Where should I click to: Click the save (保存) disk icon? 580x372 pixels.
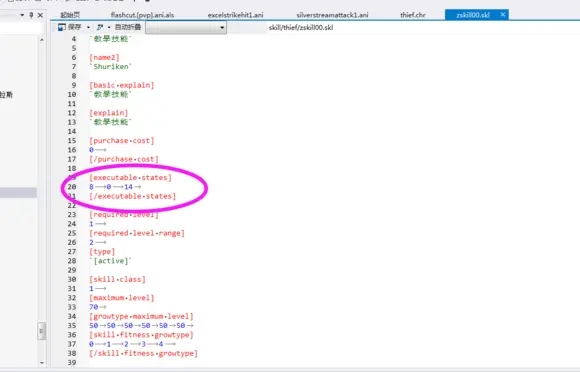[61, 27]
